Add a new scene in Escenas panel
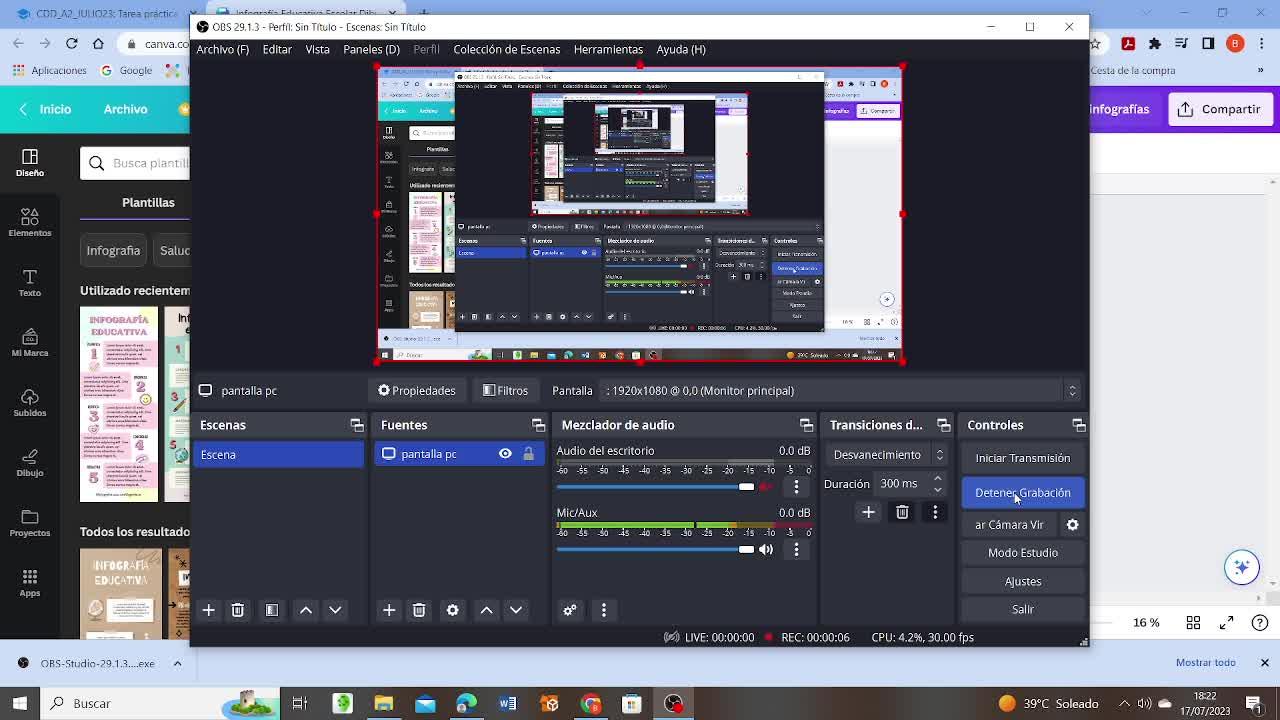Viewport: 1280px width, 720px height. click(208, 610)
